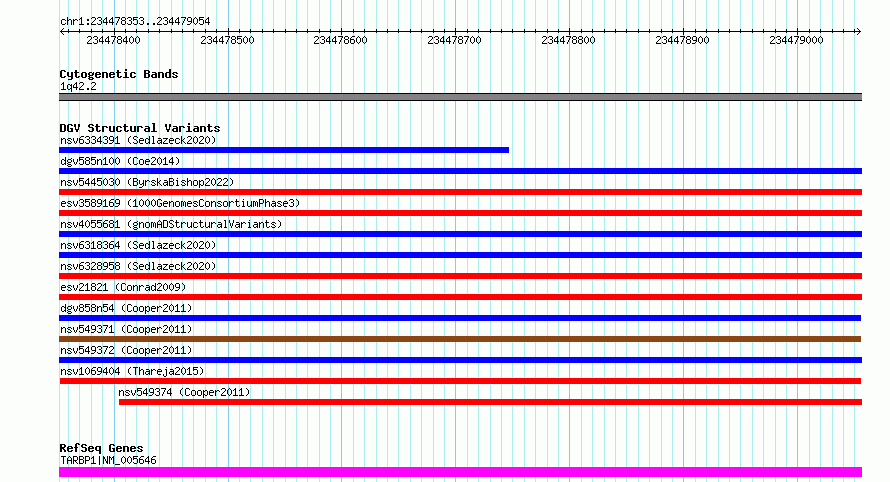Click the nsv6328958 (Sedlazeck2020) label
Screen dimensions: 890x482
pos(138,266)
